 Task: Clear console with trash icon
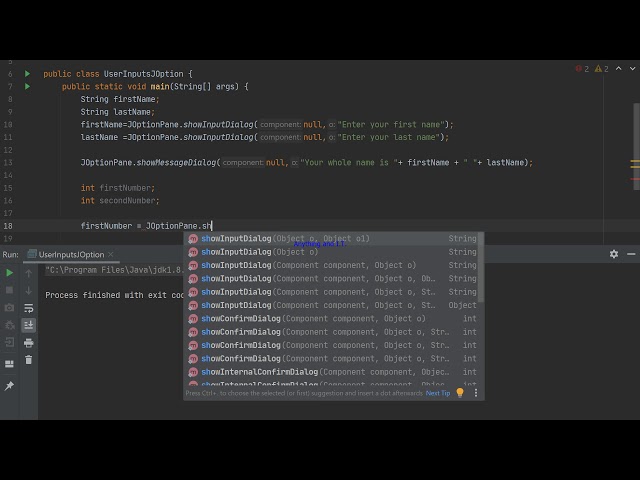29,360
